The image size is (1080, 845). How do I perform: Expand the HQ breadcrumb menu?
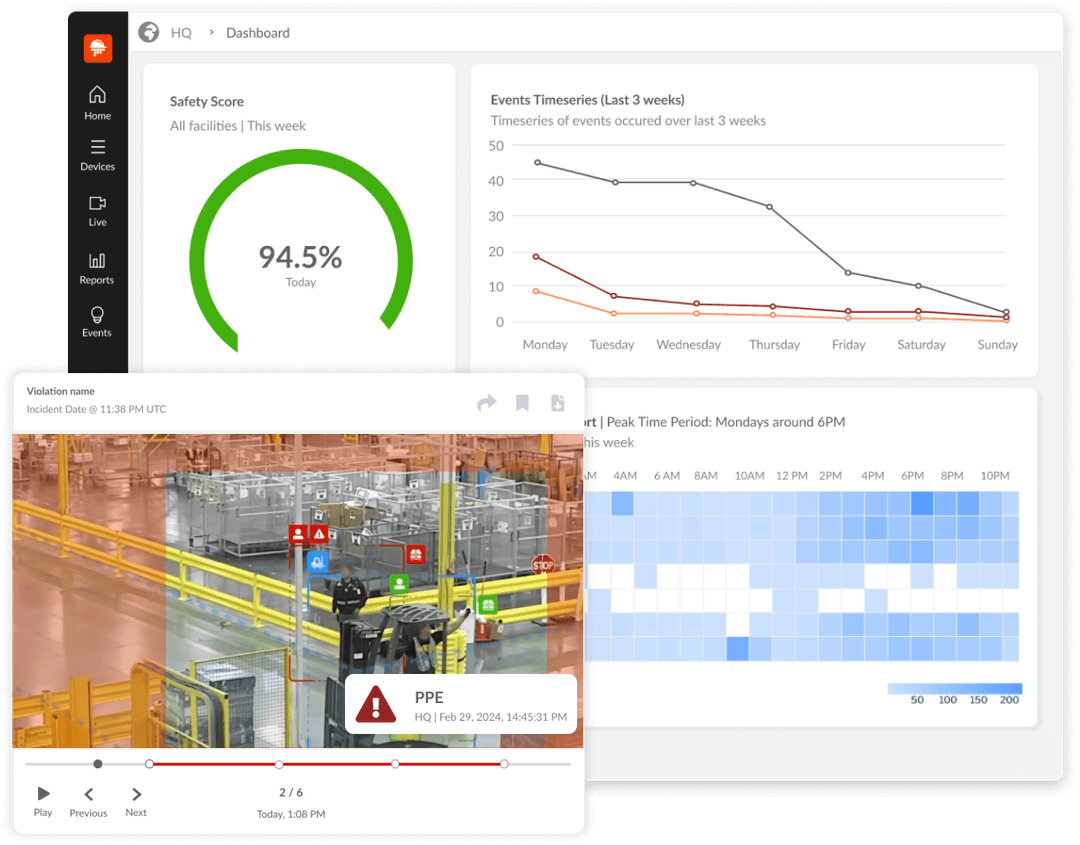pyautogui.click(x=181, y=32)
